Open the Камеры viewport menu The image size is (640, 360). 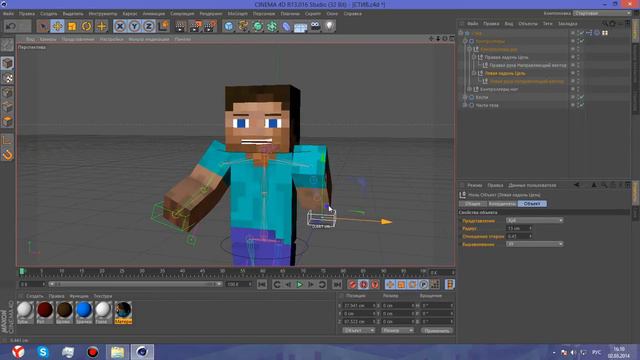pos(48,39)
